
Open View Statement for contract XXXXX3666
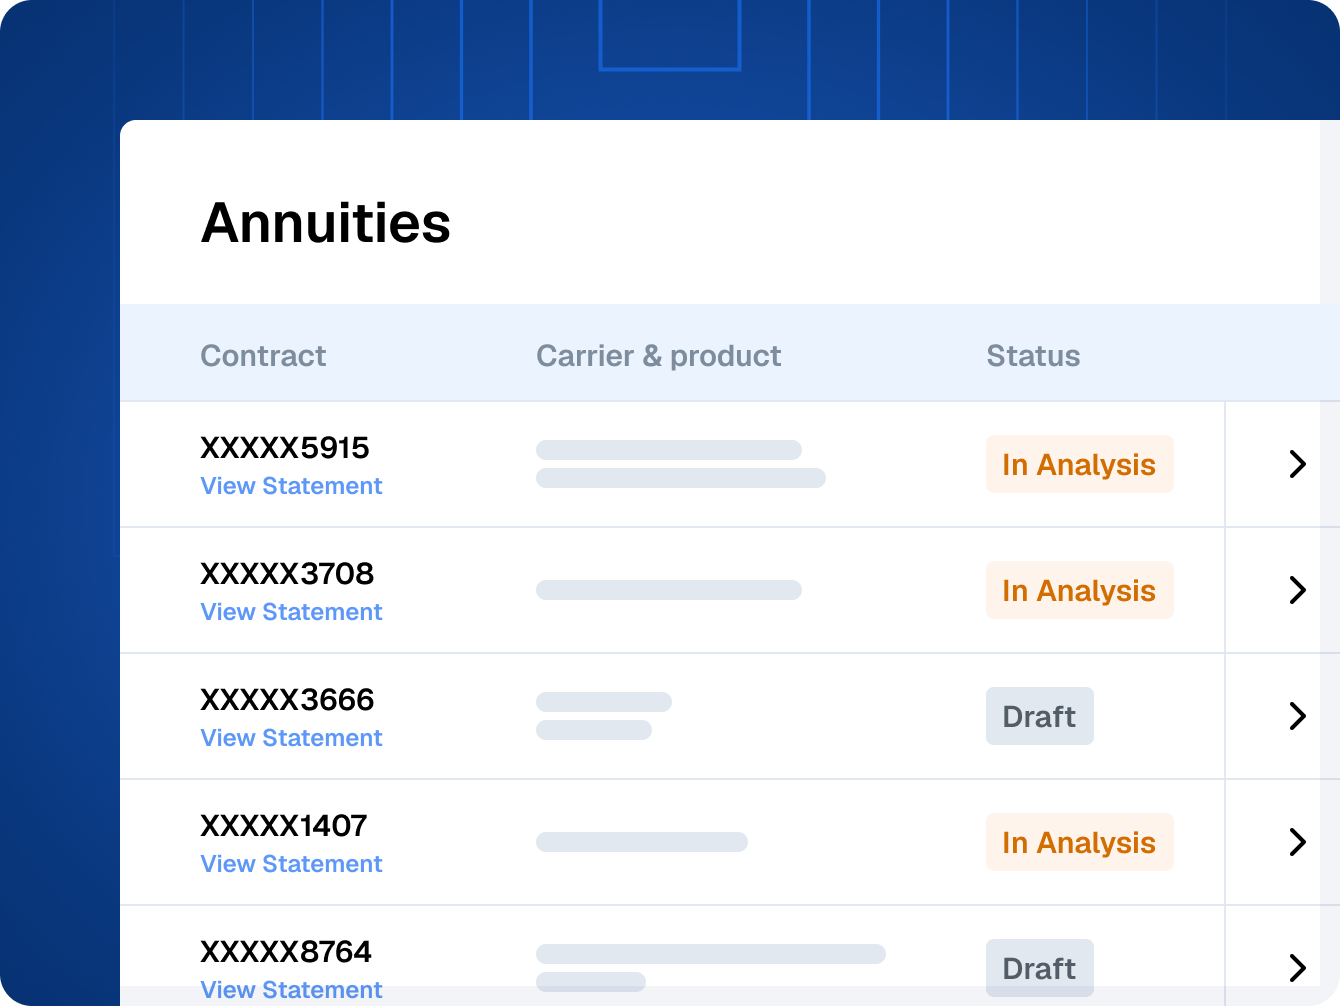point(291,738)
